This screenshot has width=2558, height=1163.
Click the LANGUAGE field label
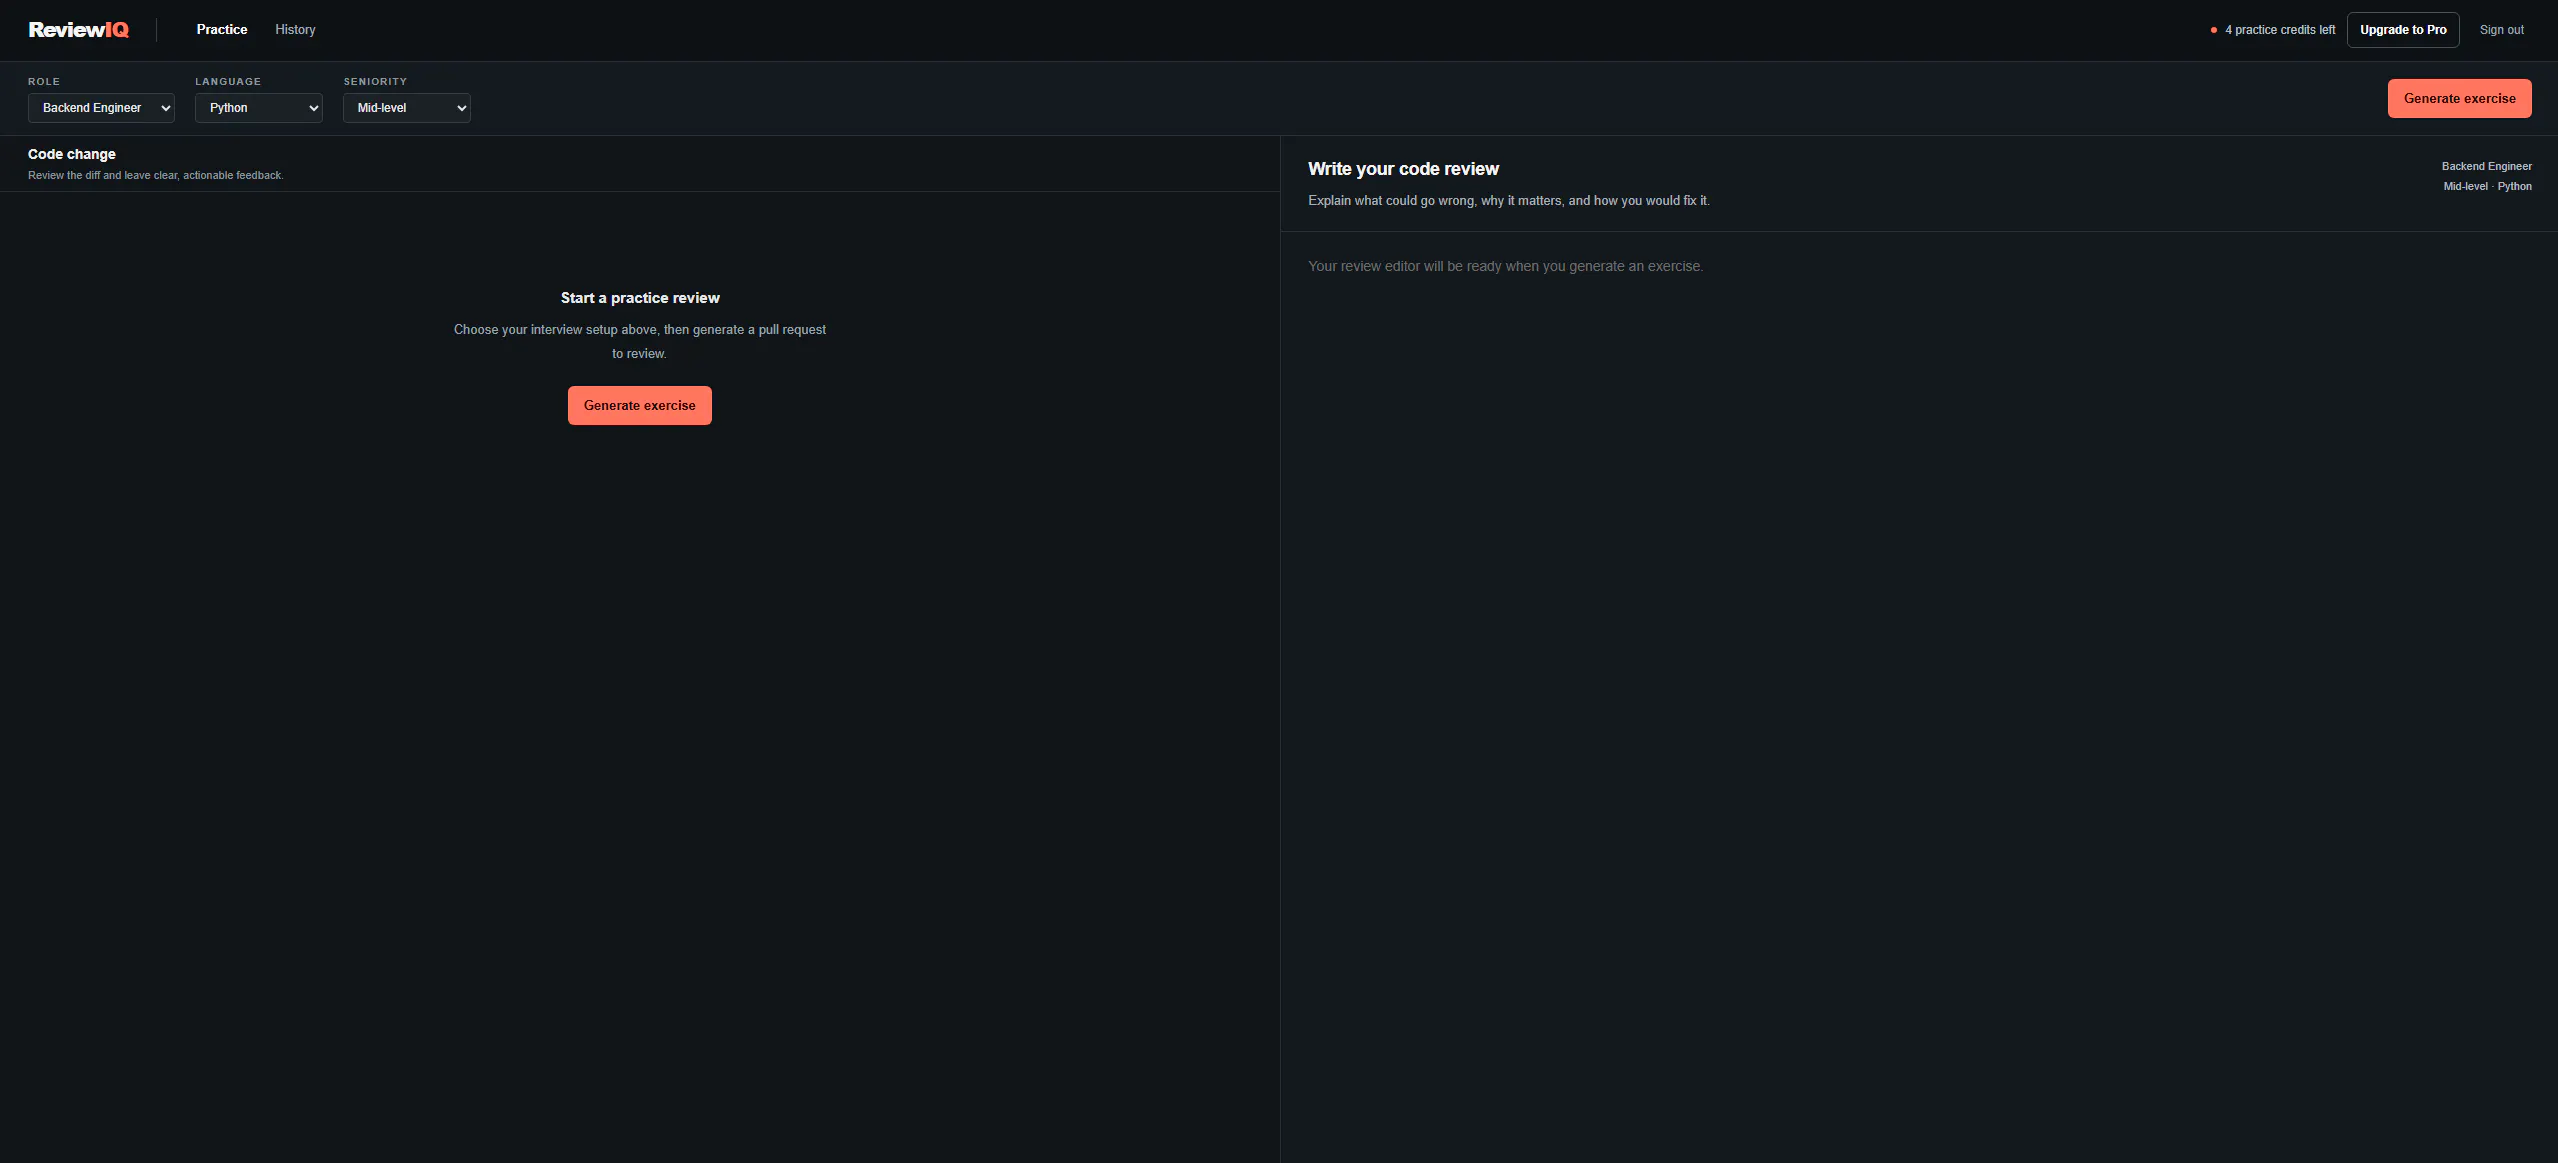pyautogui.click(x=228, y=81)
